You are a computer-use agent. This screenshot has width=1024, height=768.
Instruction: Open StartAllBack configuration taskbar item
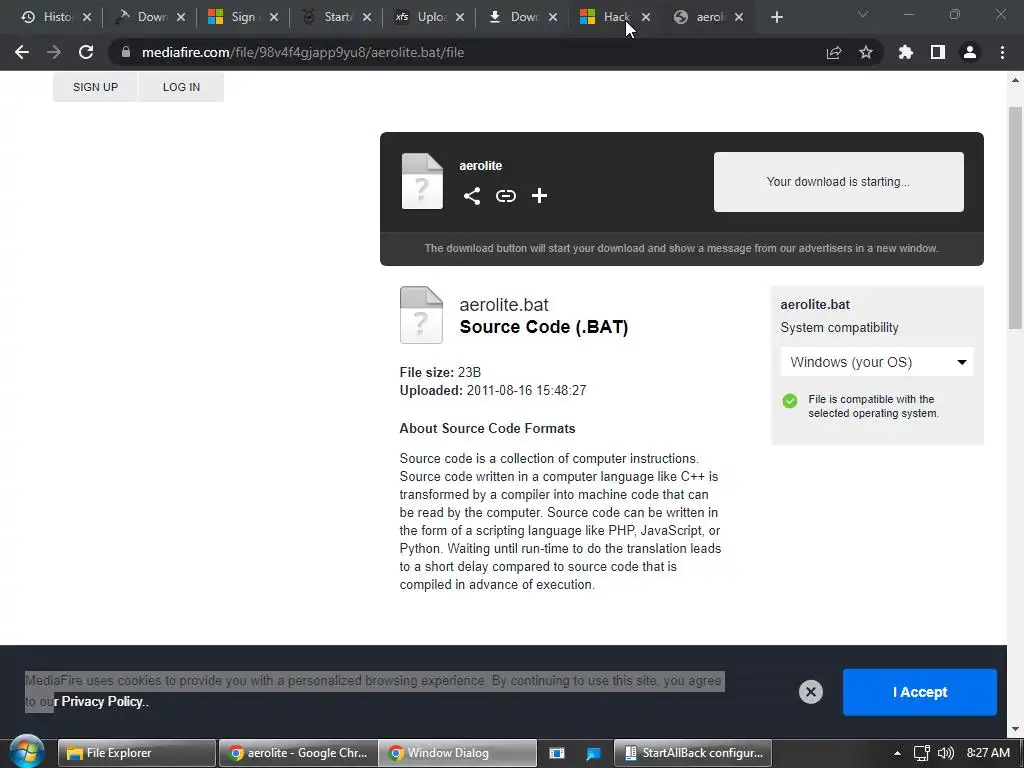[693, 753]
